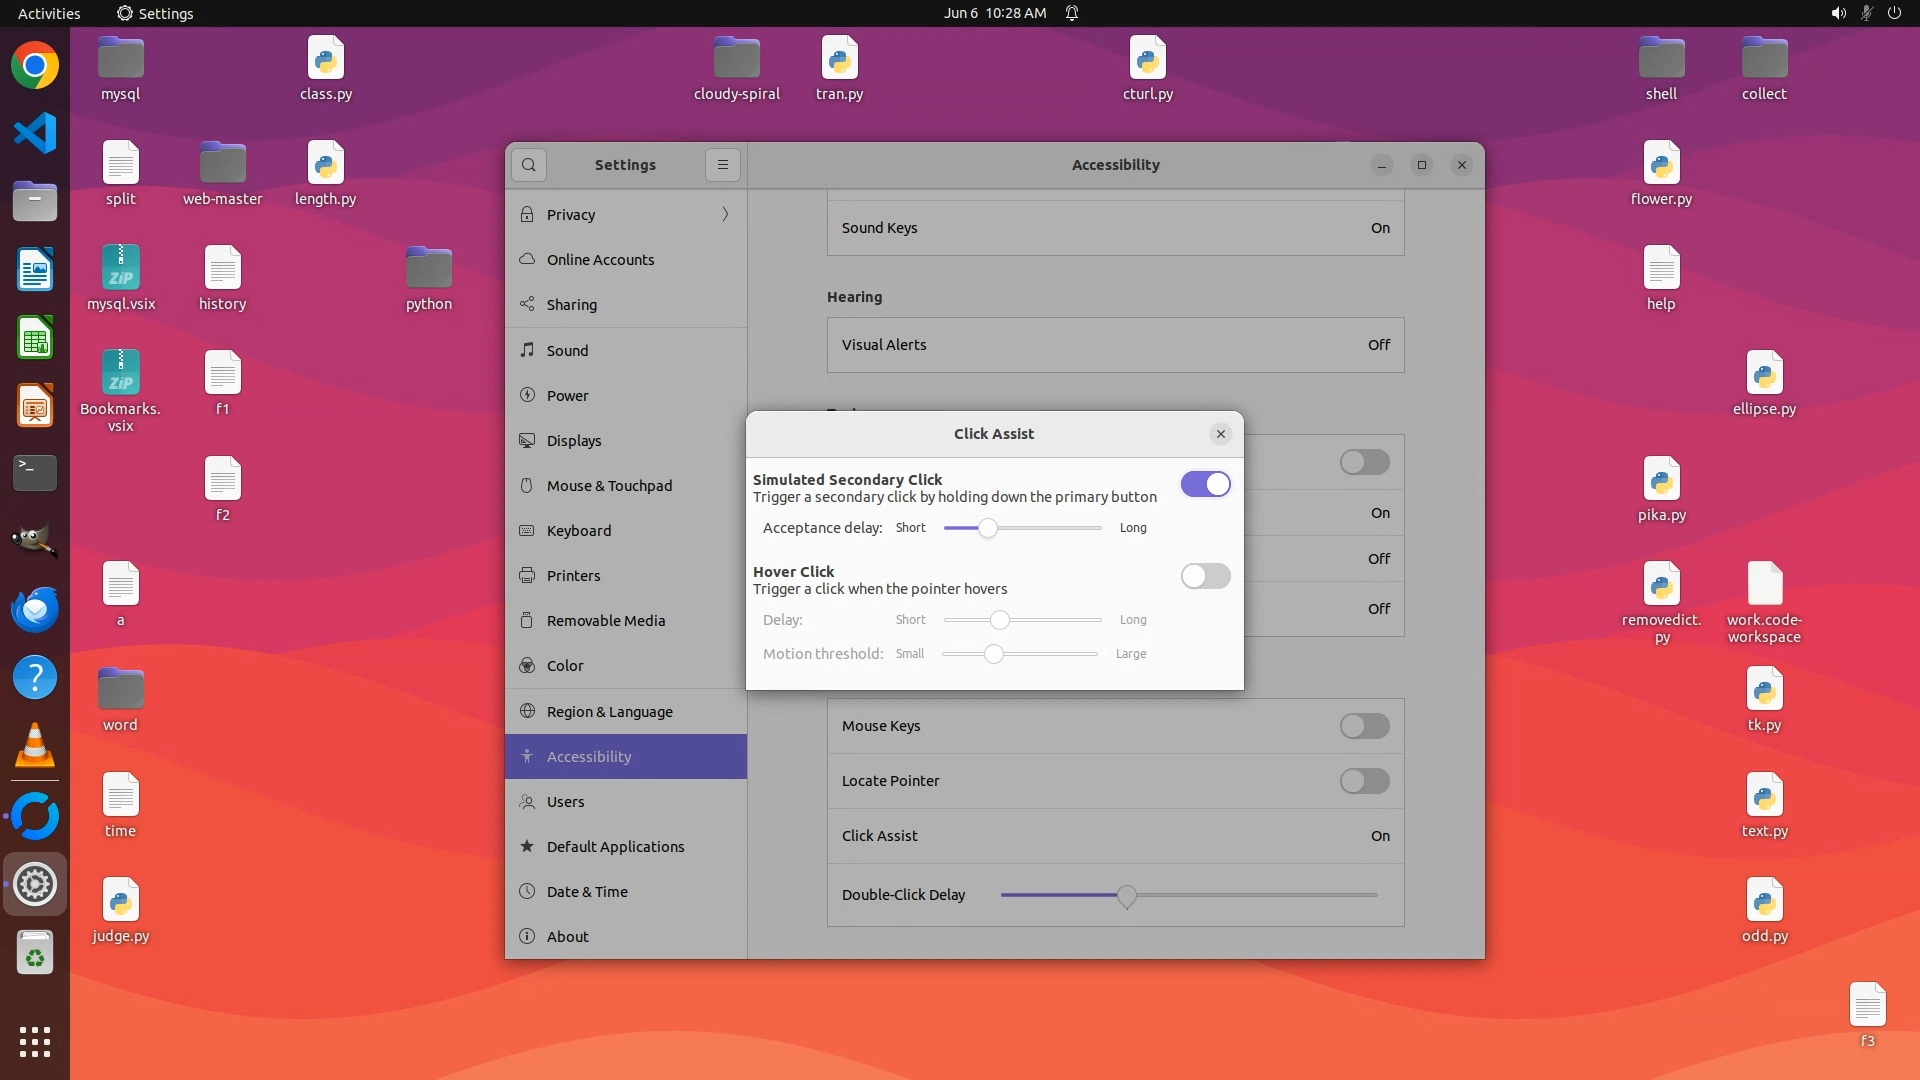Open the Settings hamburger menu
Image resolution: width=1920 pixels, height=1080 pixels.
[x=723, y=165]
